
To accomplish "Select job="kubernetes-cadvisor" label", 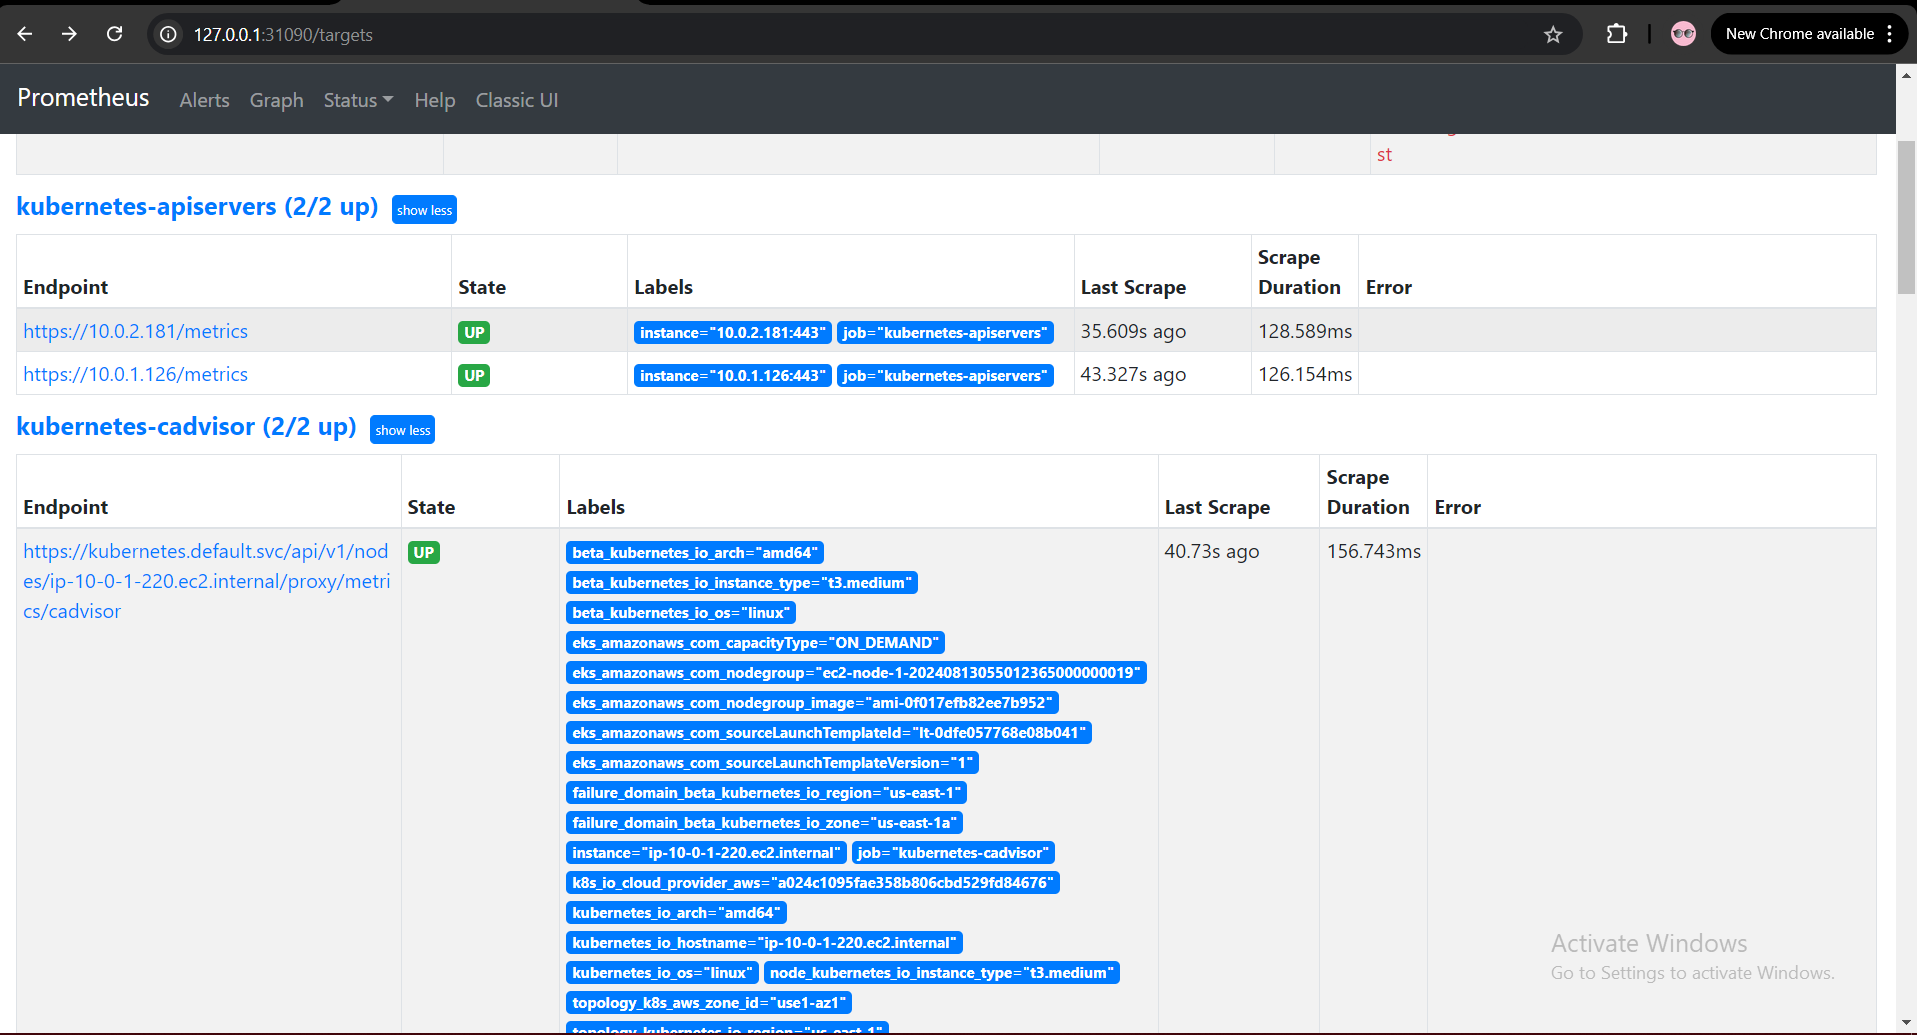I will pyautogui.click(x=953, y=852).
